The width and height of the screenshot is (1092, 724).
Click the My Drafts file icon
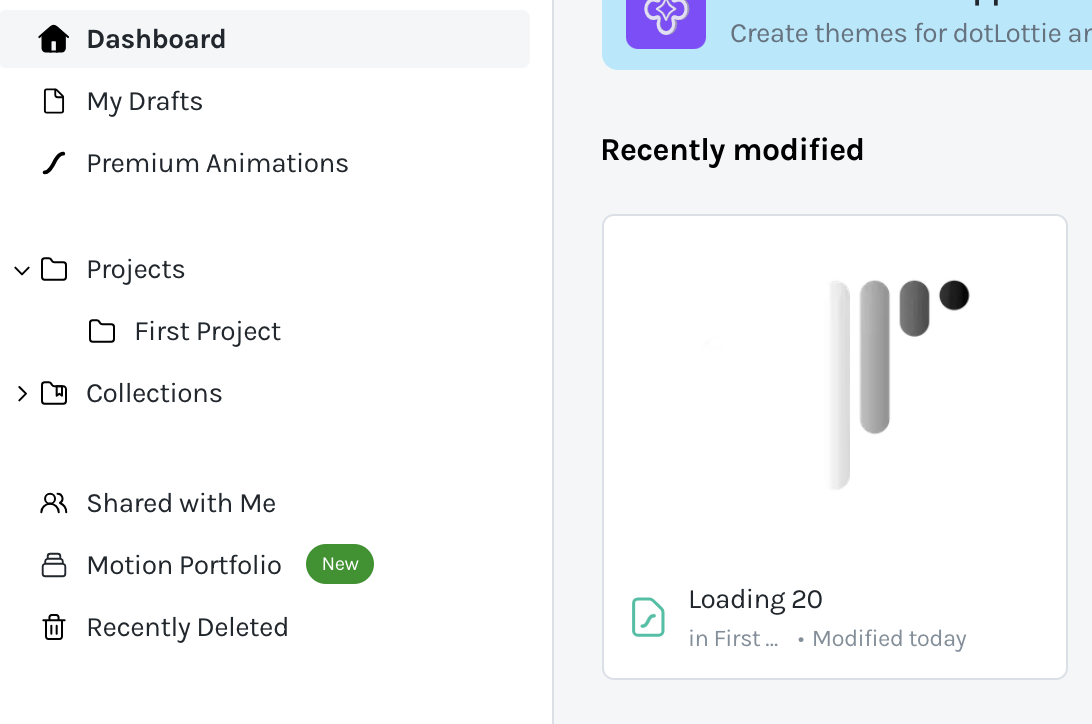click(53, 101)
